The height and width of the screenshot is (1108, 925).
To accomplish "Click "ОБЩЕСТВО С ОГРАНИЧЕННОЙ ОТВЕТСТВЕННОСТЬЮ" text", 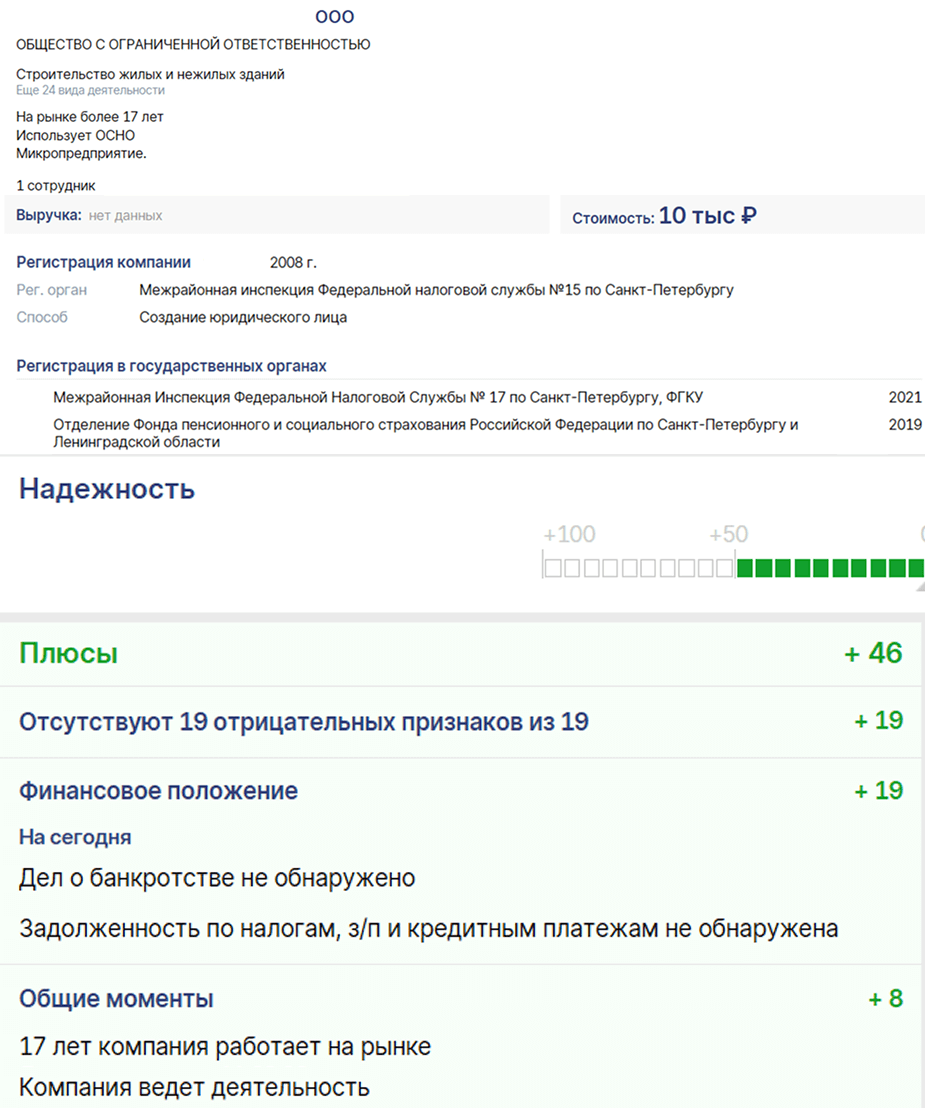I will pos(193,45).
